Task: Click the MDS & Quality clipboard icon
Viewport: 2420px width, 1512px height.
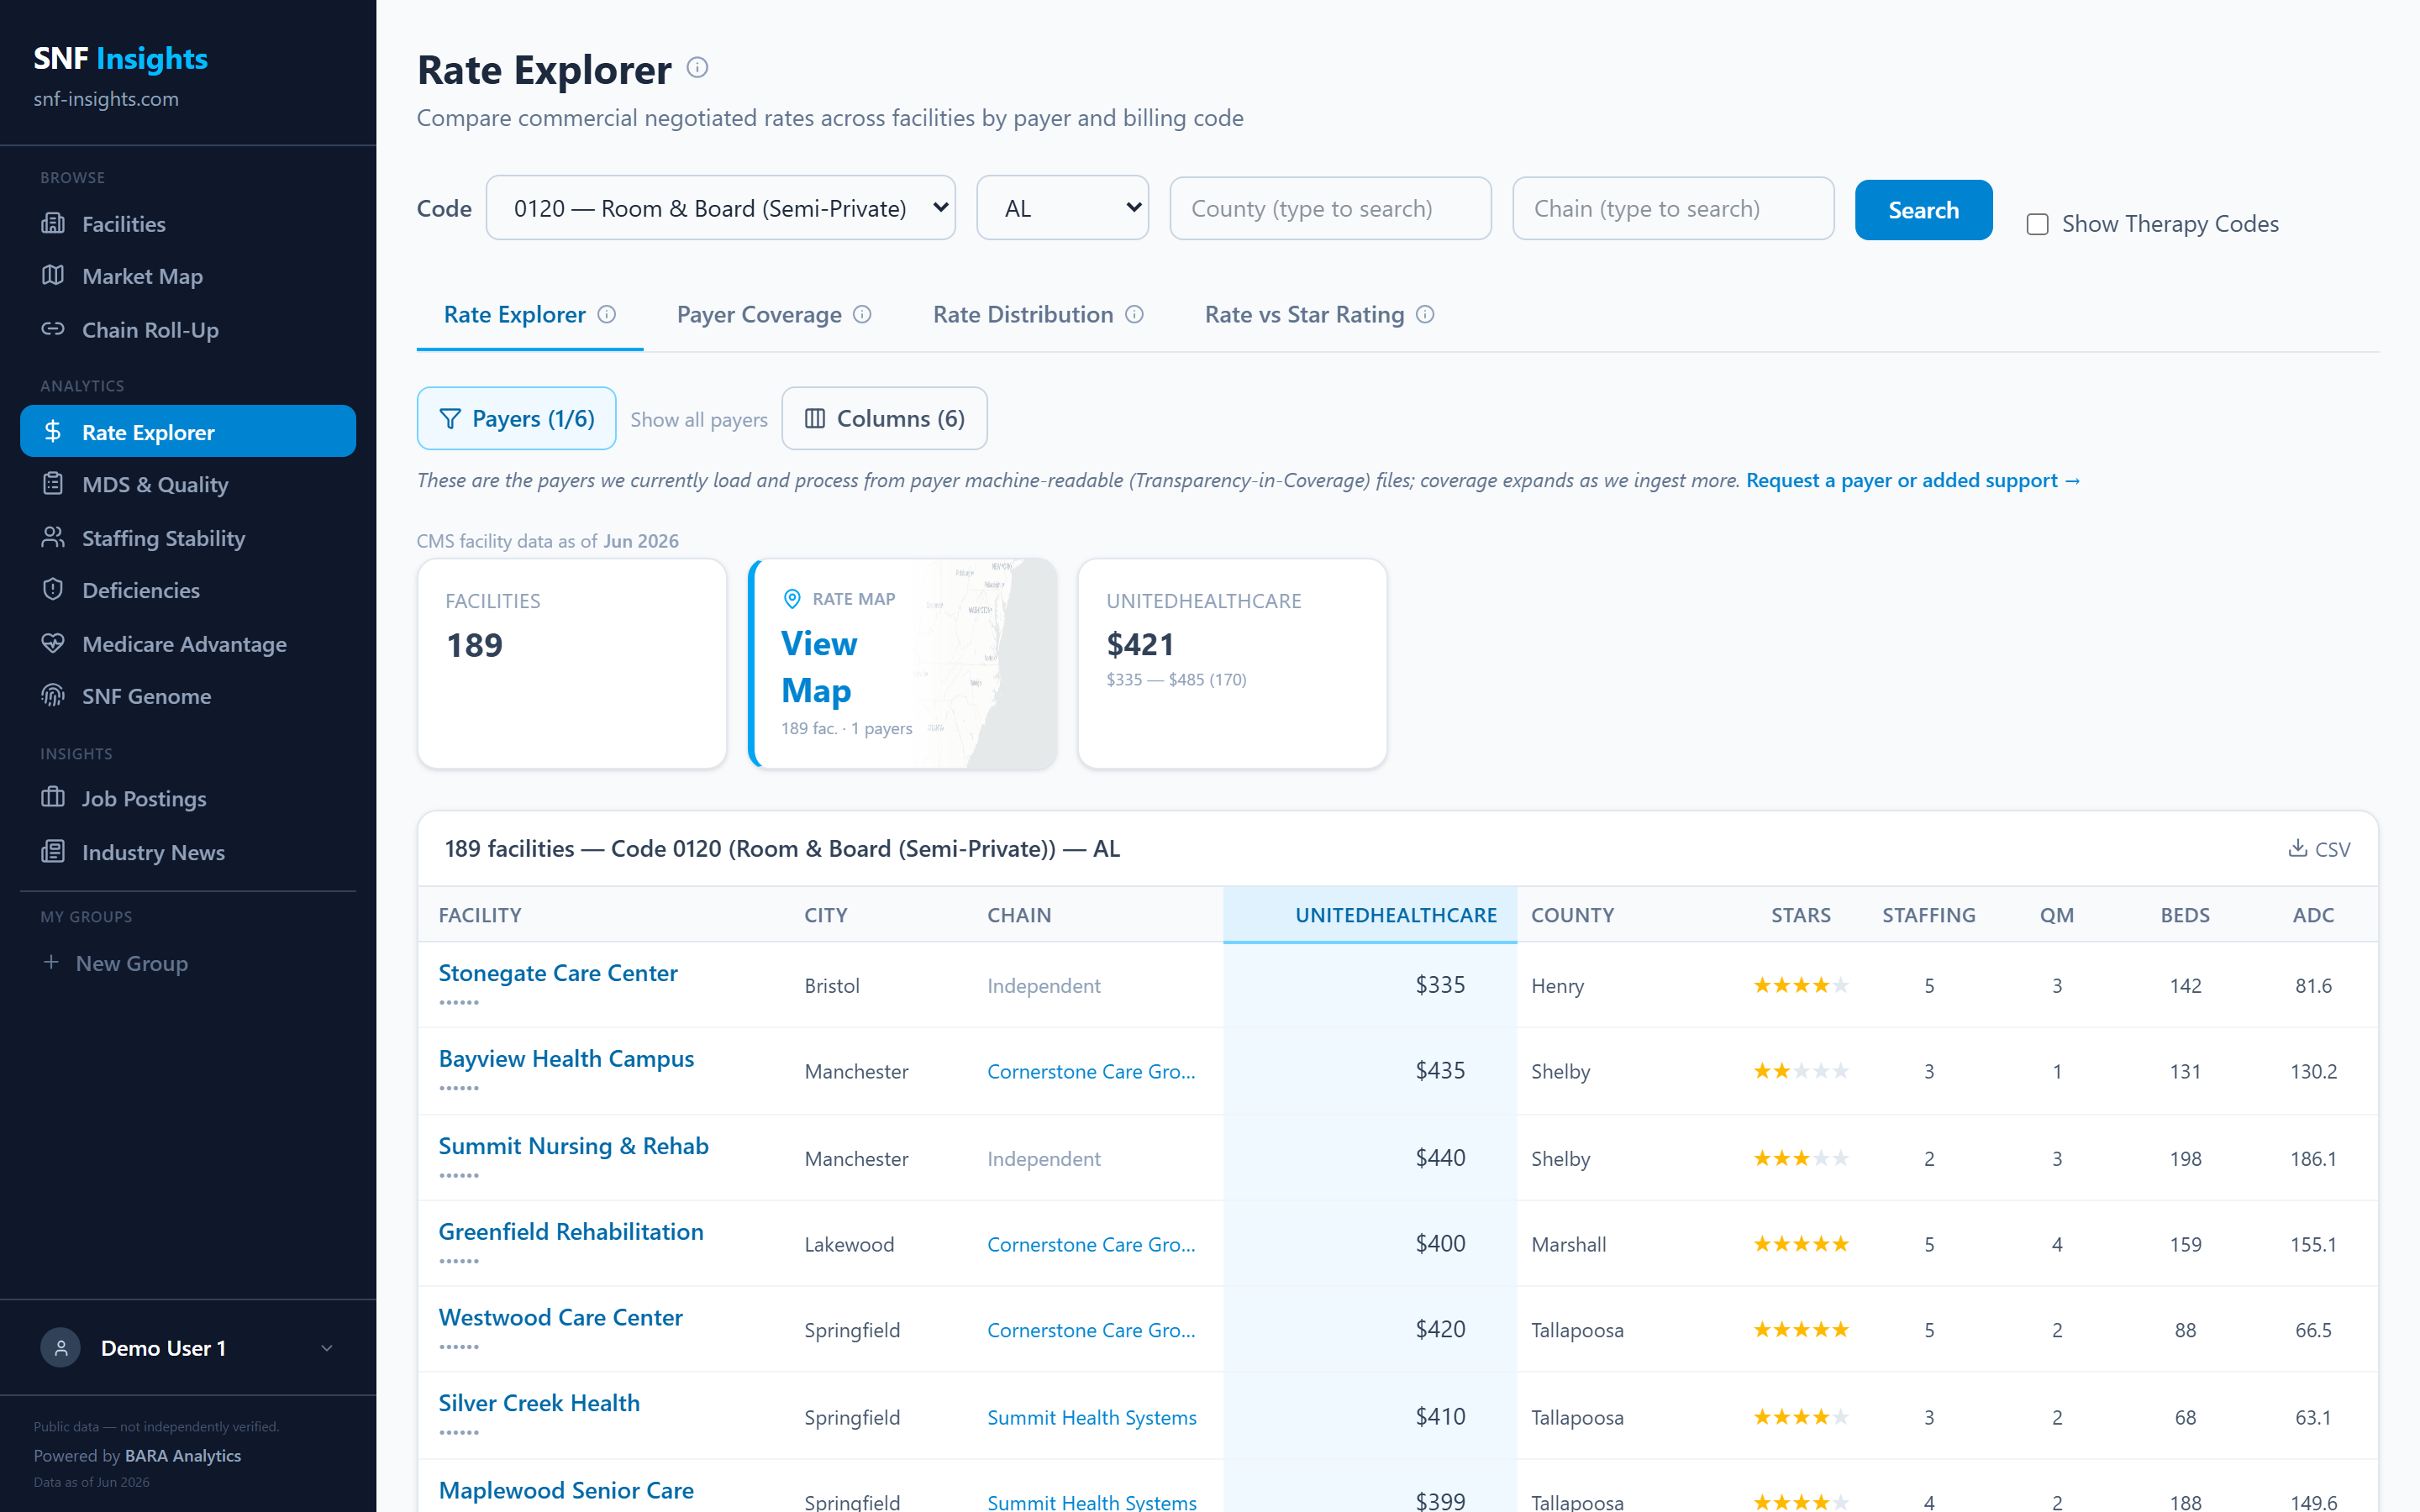Action: (x=53, y=484)
